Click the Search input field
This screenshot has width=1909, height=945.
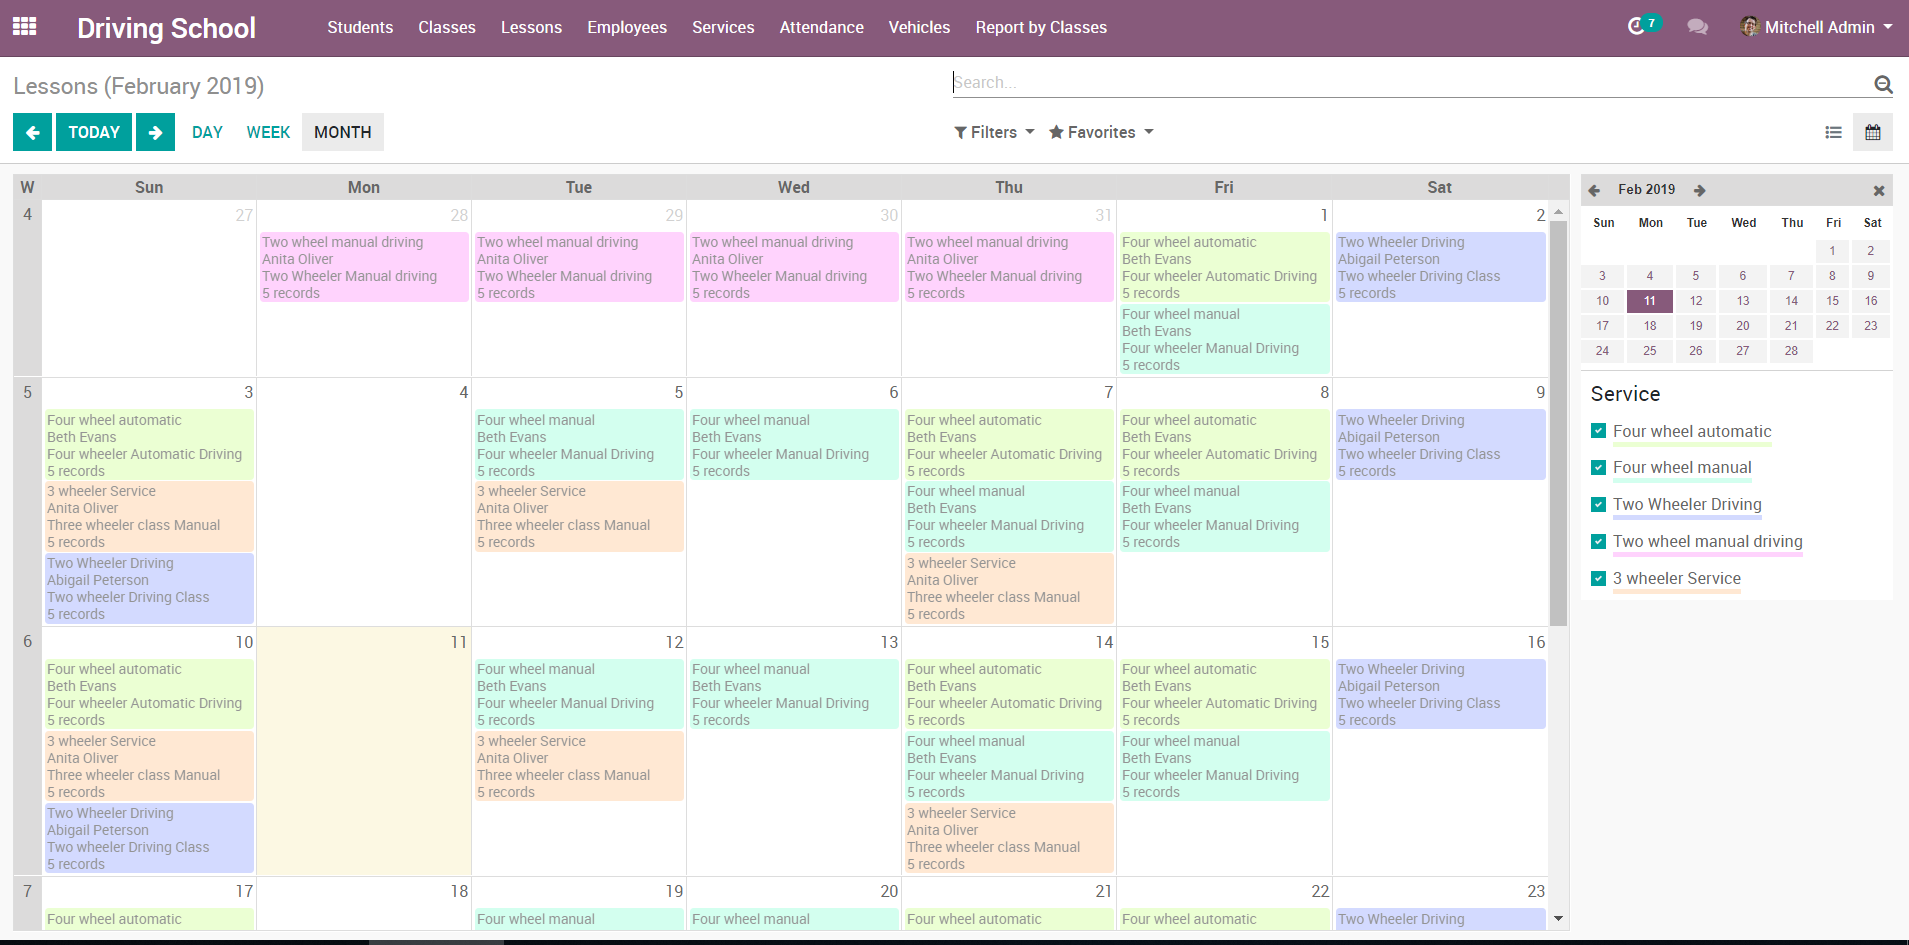coord(1400,83)
